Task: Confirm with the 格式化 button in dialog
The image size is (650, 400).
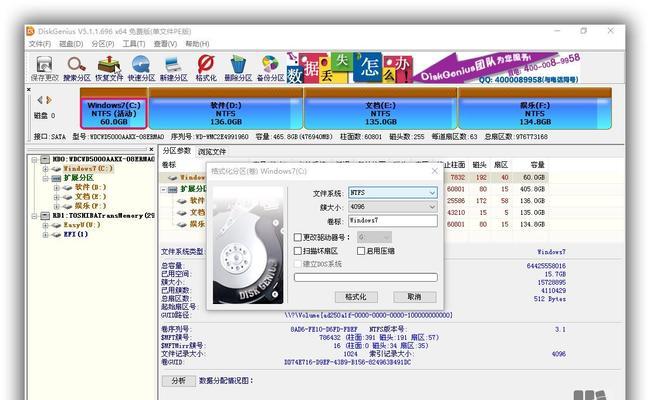Action: coord(356,297)
